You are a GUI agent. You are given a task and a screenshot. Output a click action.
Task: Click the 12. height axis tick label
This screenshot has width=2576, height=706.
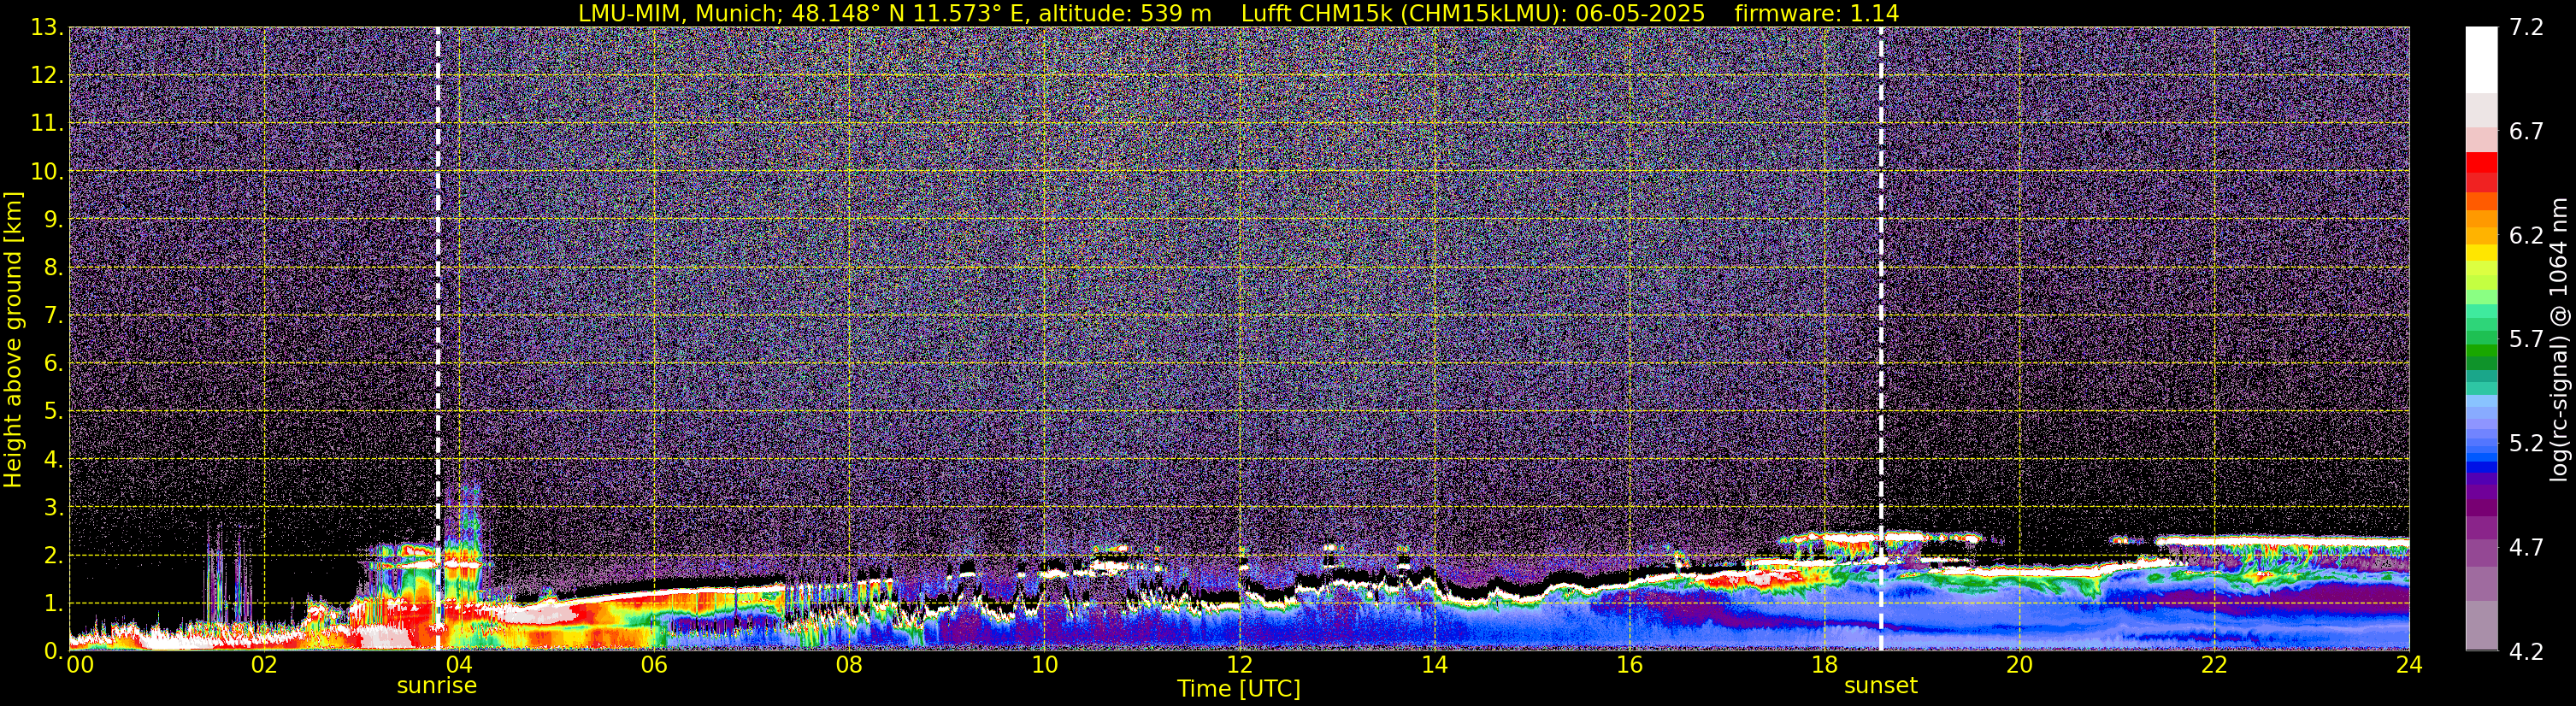(x=47, y=75)
